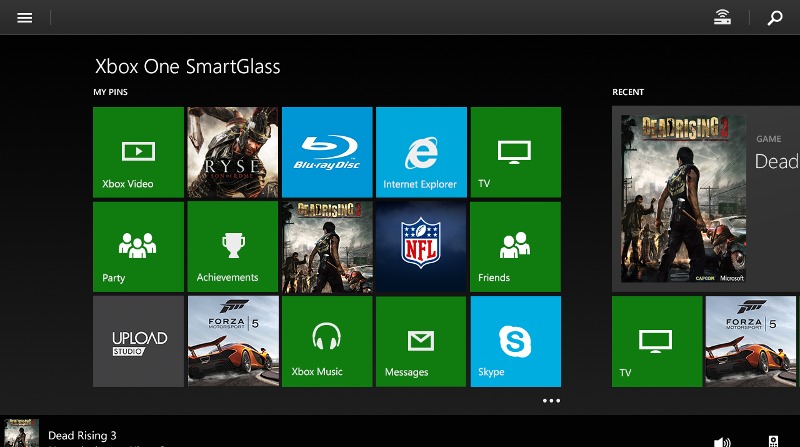Open the Blu-ray Disc tile
The height and width of the screenshot is (447, 800).
(x=327, y=152)
